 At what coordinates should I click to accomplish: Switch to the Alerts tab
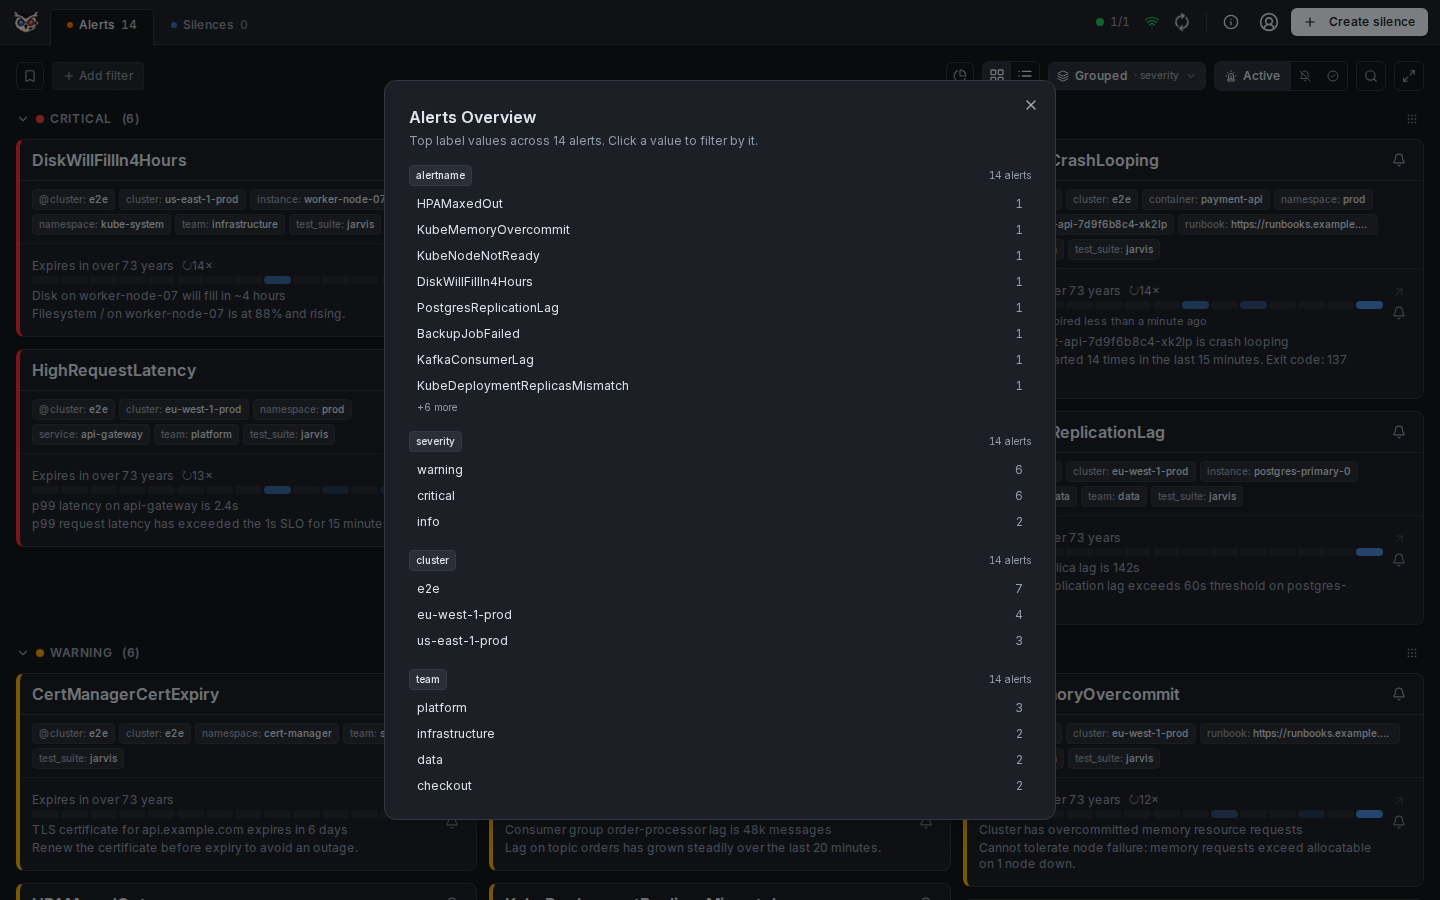tap(102, 25)
